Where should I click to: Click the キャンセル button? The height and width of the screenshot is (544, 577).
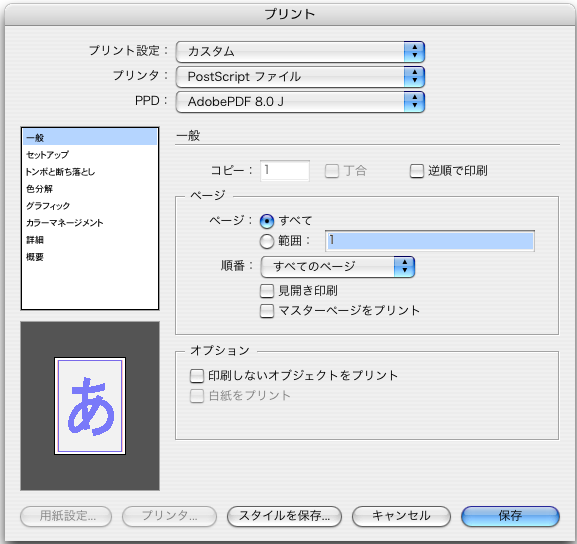click(x=401, y=516)
